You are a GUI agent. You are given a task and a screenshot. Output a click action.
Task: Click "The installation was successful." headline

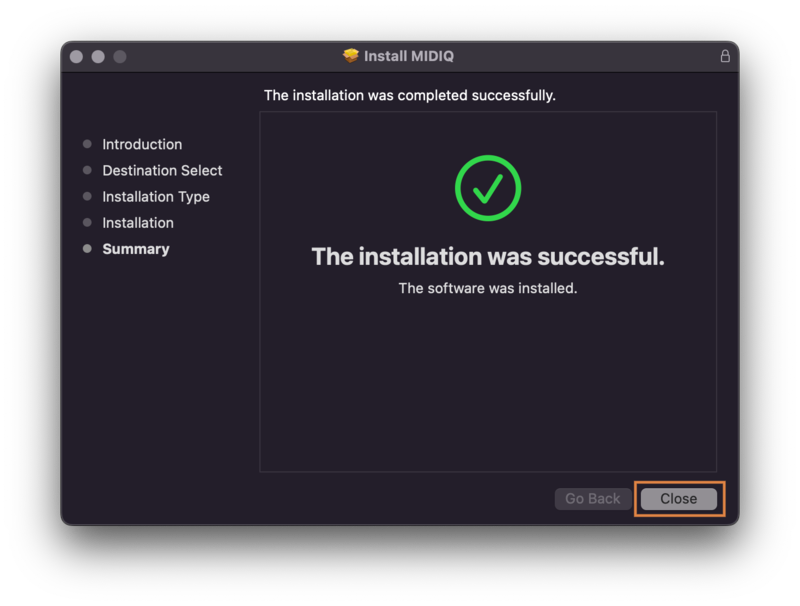click(488, 256)
